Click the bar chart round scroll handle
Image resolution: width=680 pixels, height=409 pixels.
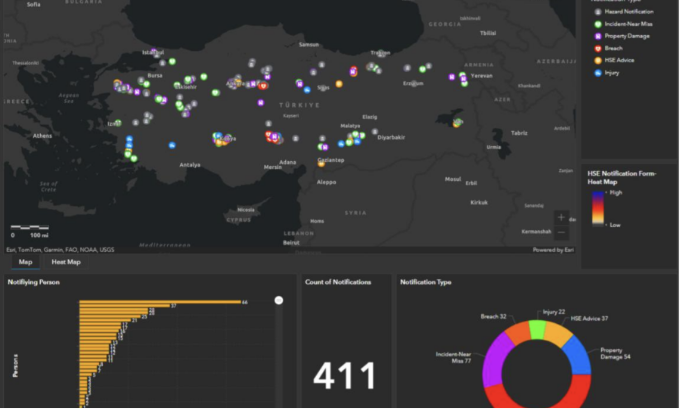[279, 299]
